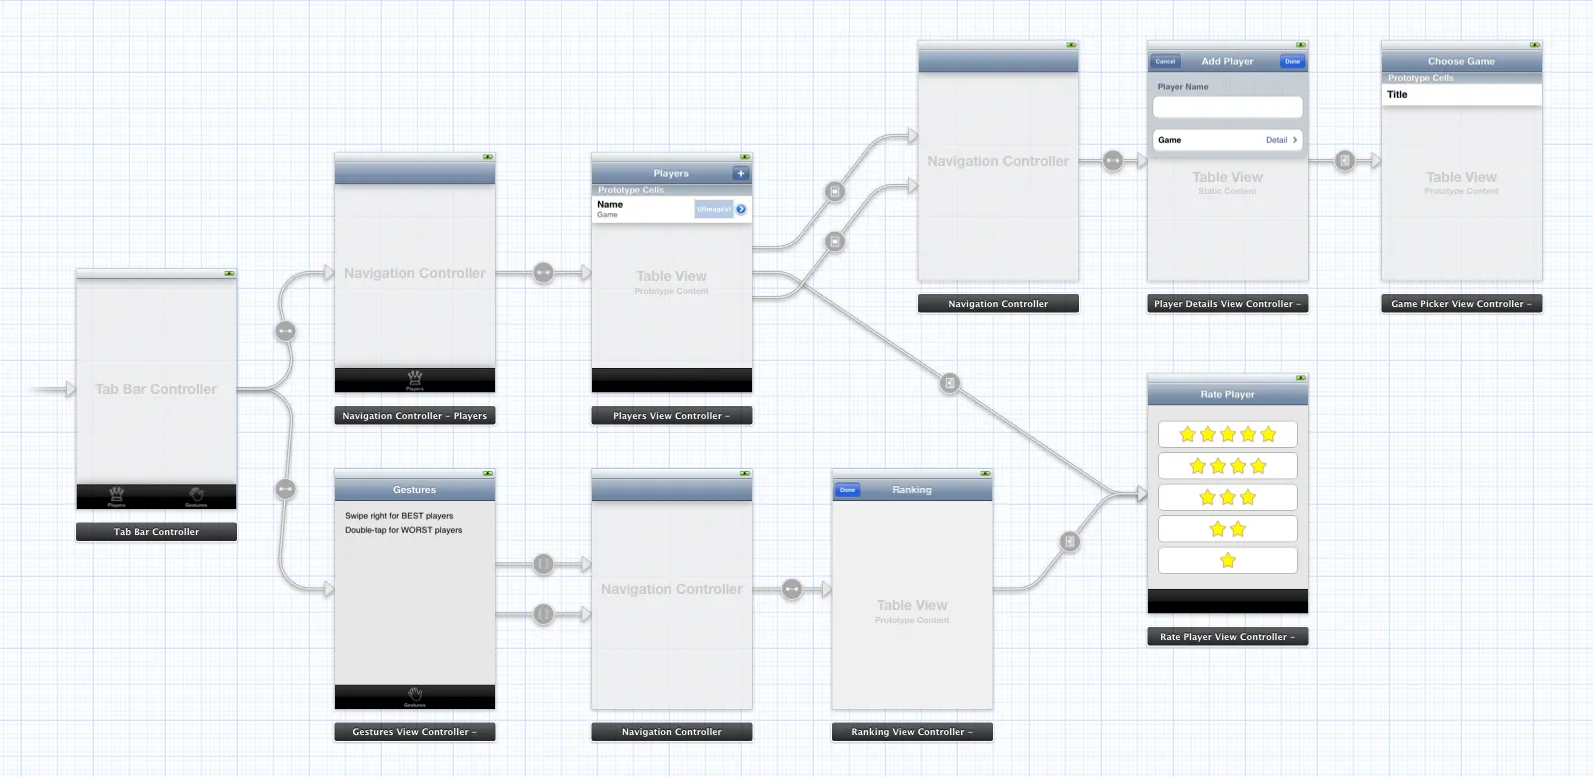Click the plus button in Players bar

[x=741, y=174]
